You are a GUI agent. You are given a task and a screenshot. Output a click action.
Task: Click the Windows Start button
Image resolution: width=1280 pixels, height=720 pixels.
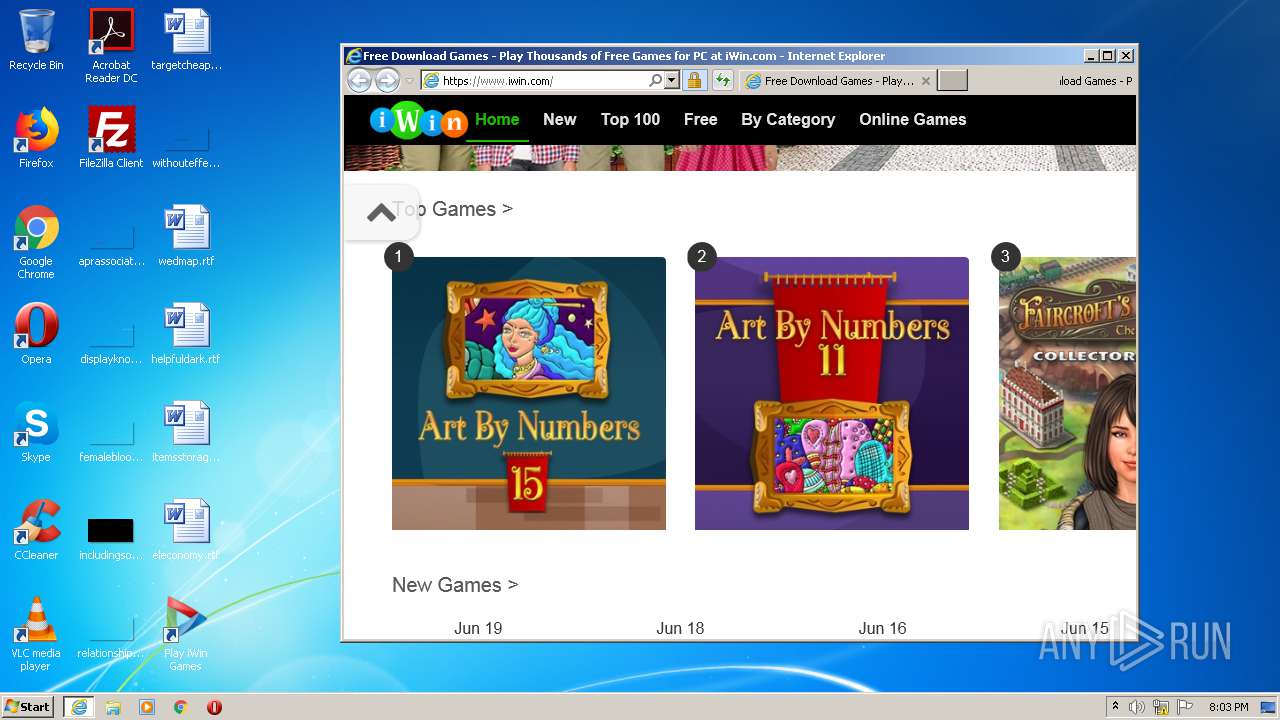click(x=28, y=707)
